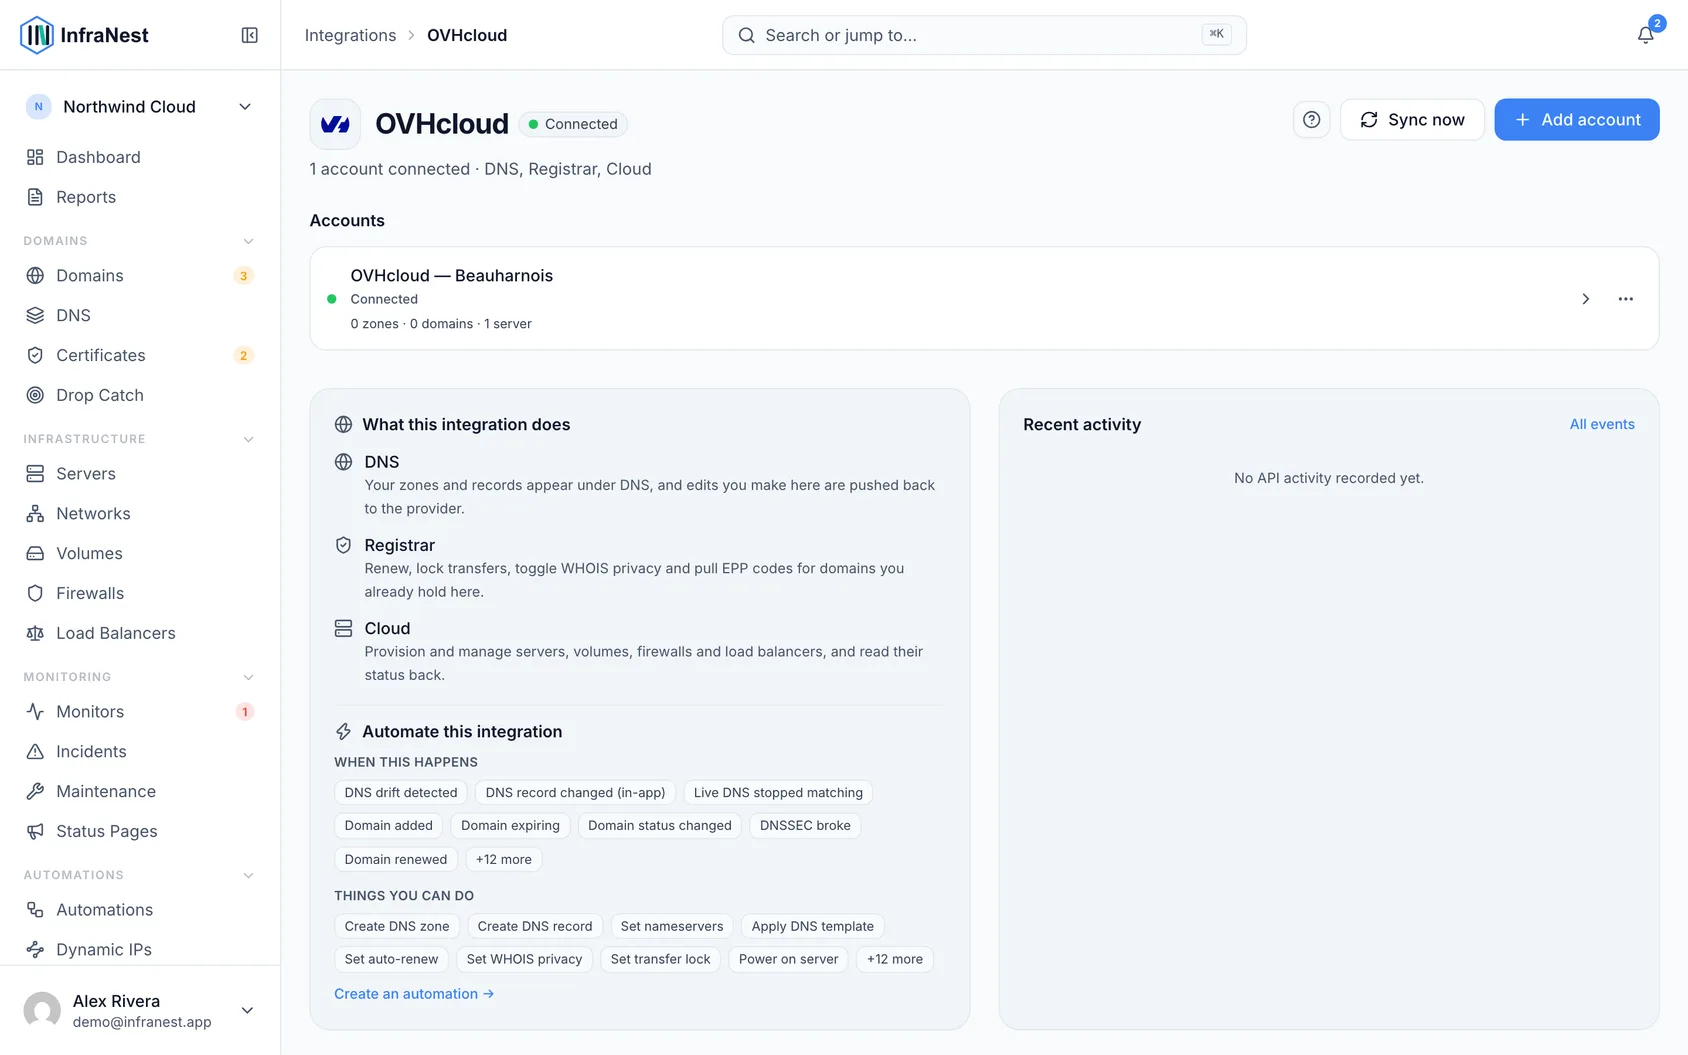Open the All events link
This screenshot has height=1055, width=1688.
pos(1602,424)
